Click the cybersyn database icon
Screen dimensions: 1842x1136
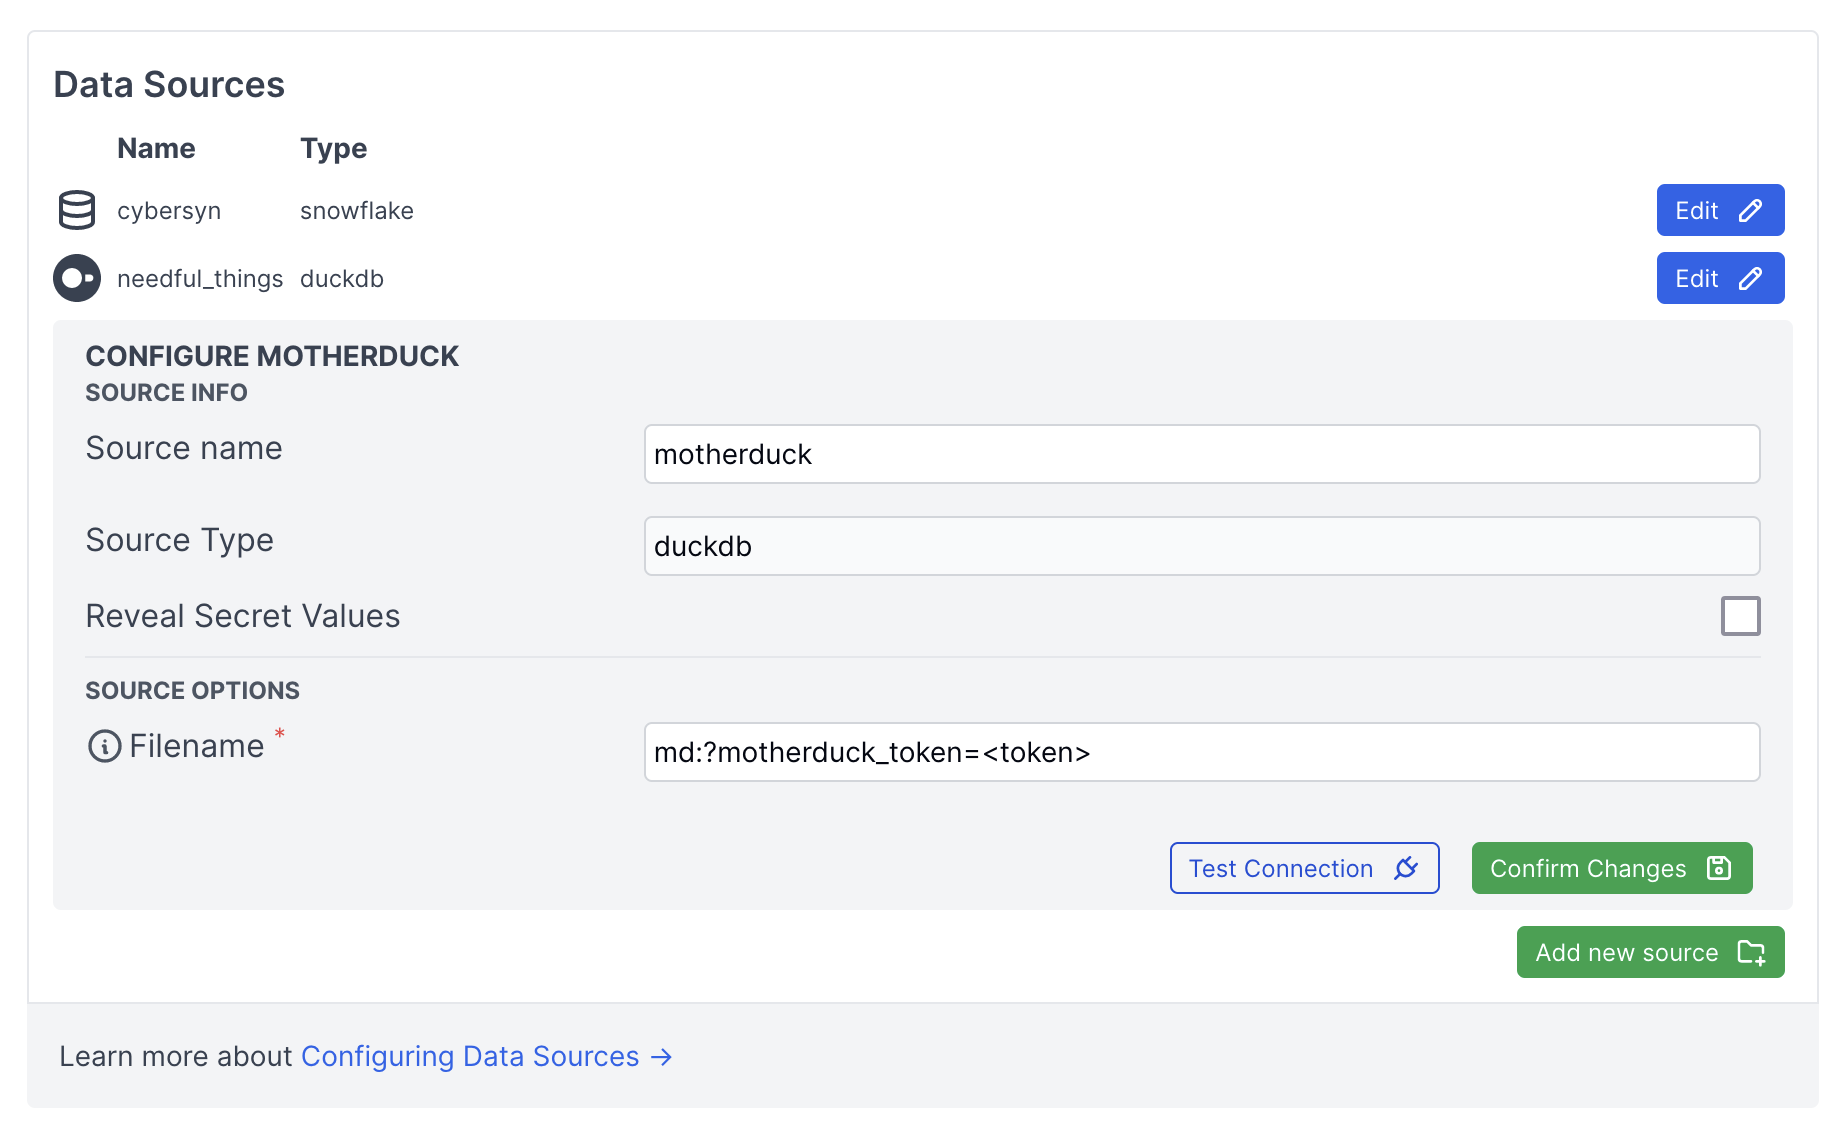[x=77, y=210]
